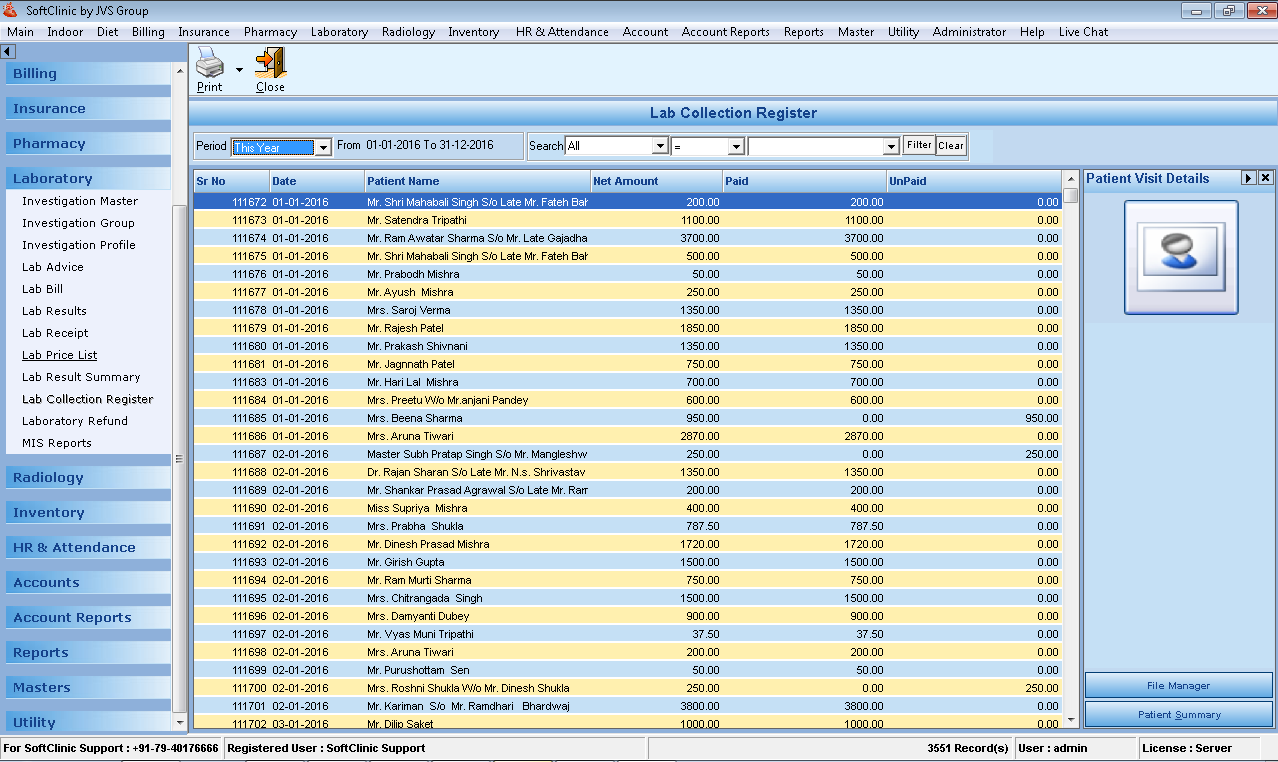Close the Patient Visit Details panel

(x=1265, y=178)
